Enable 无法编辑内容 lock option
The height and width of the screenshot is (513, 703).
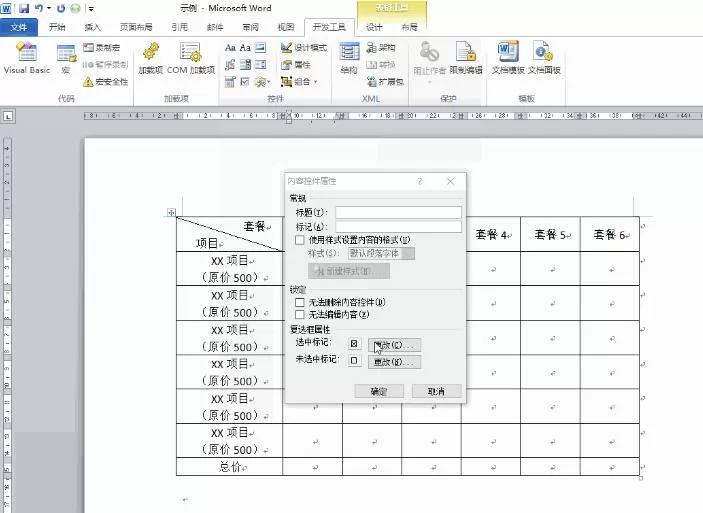[x=299, y=314]
